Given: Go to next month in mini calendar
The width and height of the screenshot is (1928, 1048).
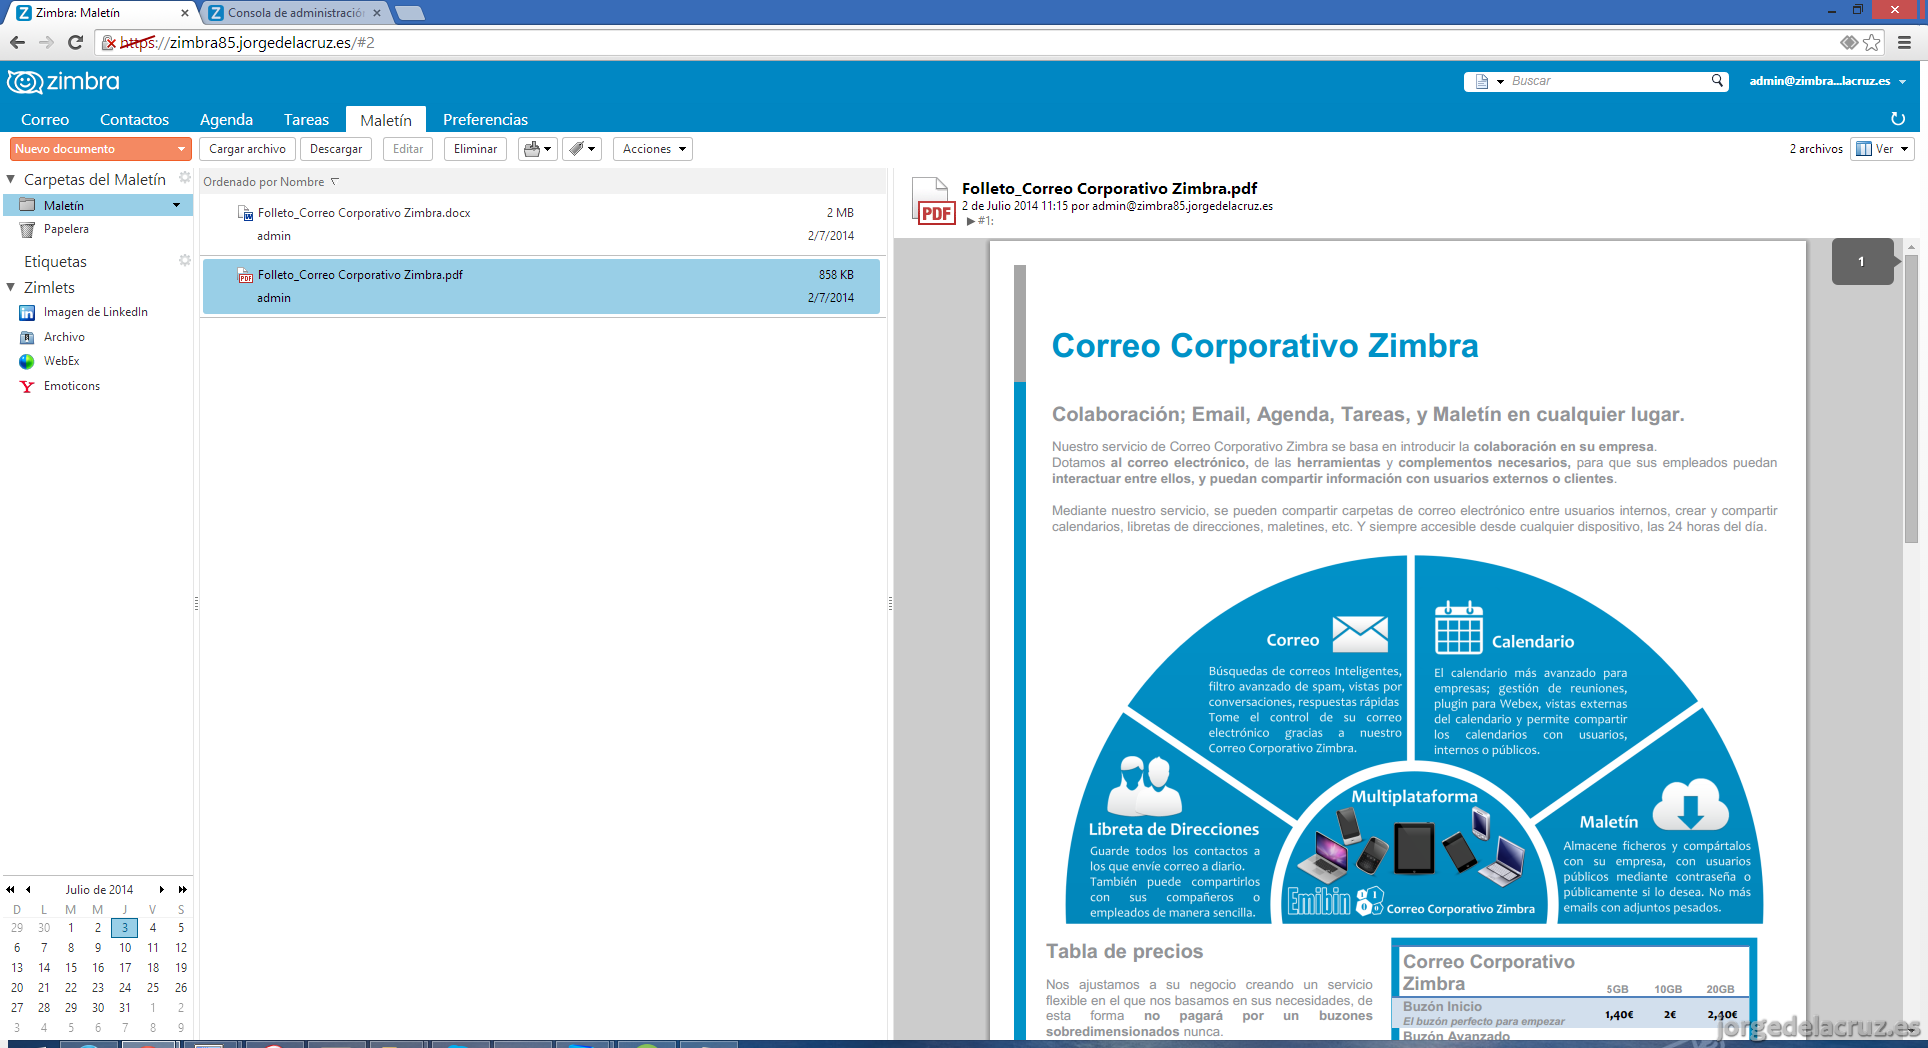Looking at the screenshot, I should (x=162, y=889).
